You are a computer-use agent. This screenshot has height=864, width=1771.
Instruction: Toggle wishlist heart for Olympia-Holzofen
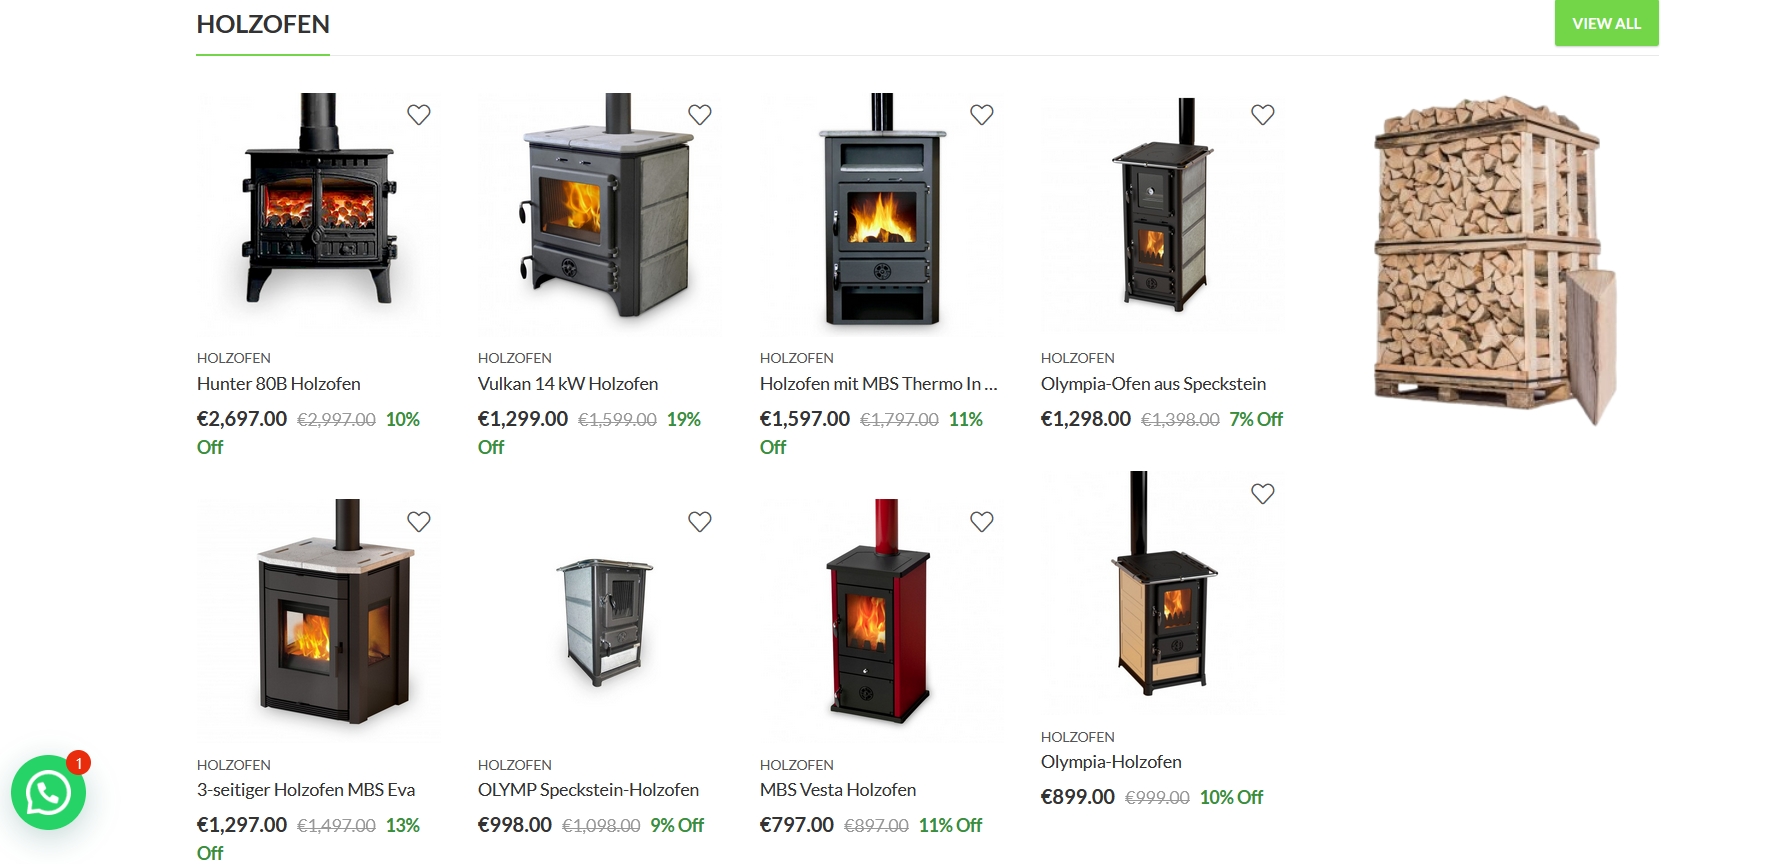1263,493
